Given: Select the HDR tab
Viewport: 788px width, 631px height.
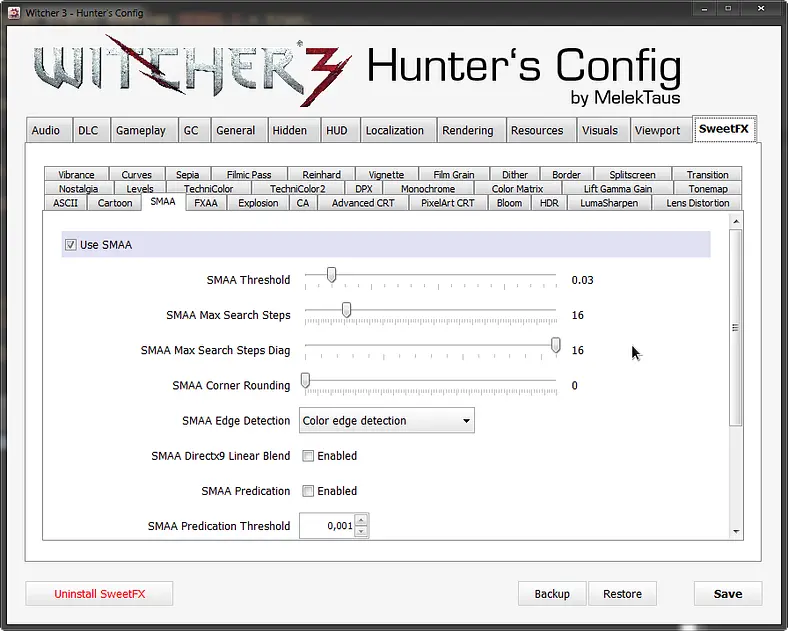Looking at the screenshot, I should coord(549,202).
